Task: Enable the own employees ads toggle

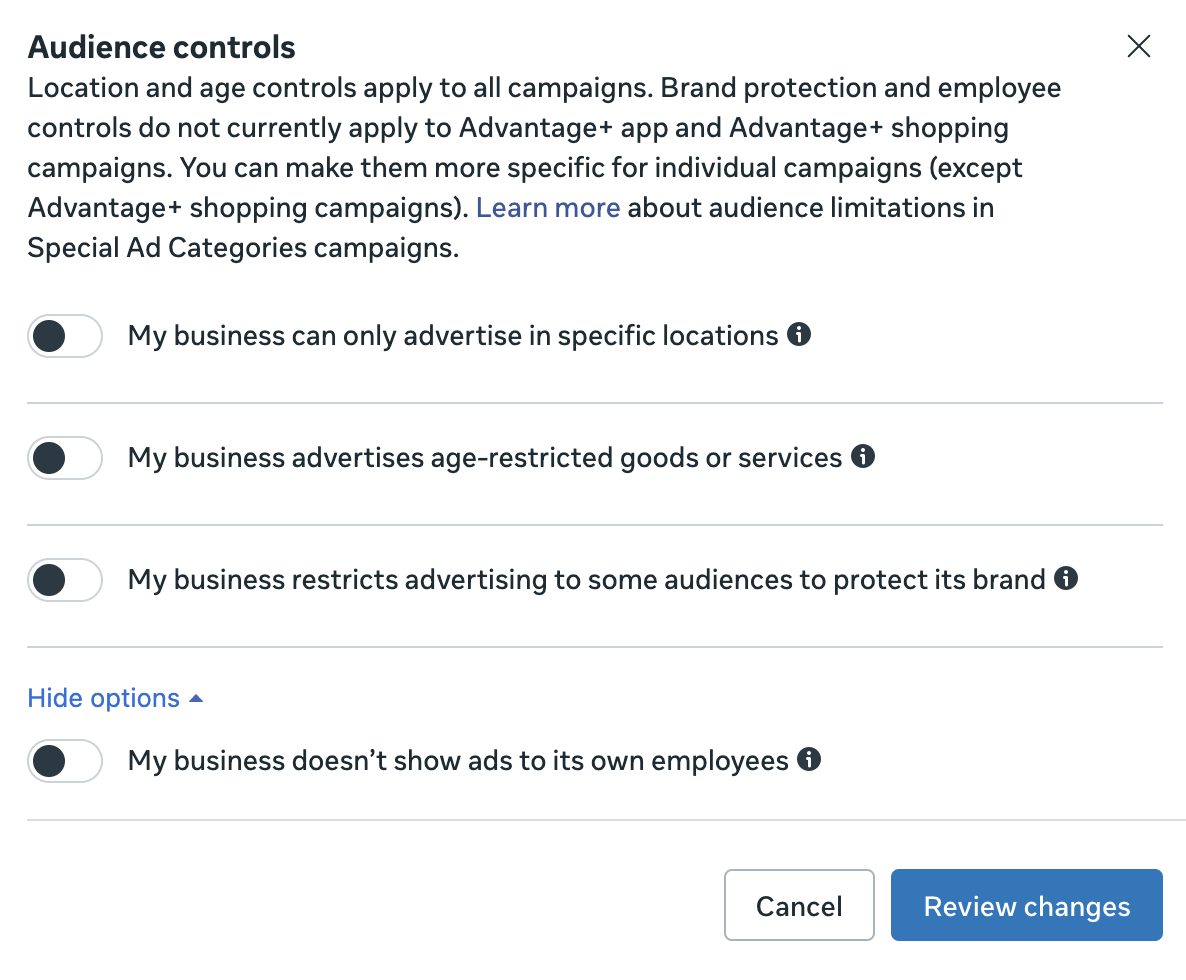Action: pos(65,761)
